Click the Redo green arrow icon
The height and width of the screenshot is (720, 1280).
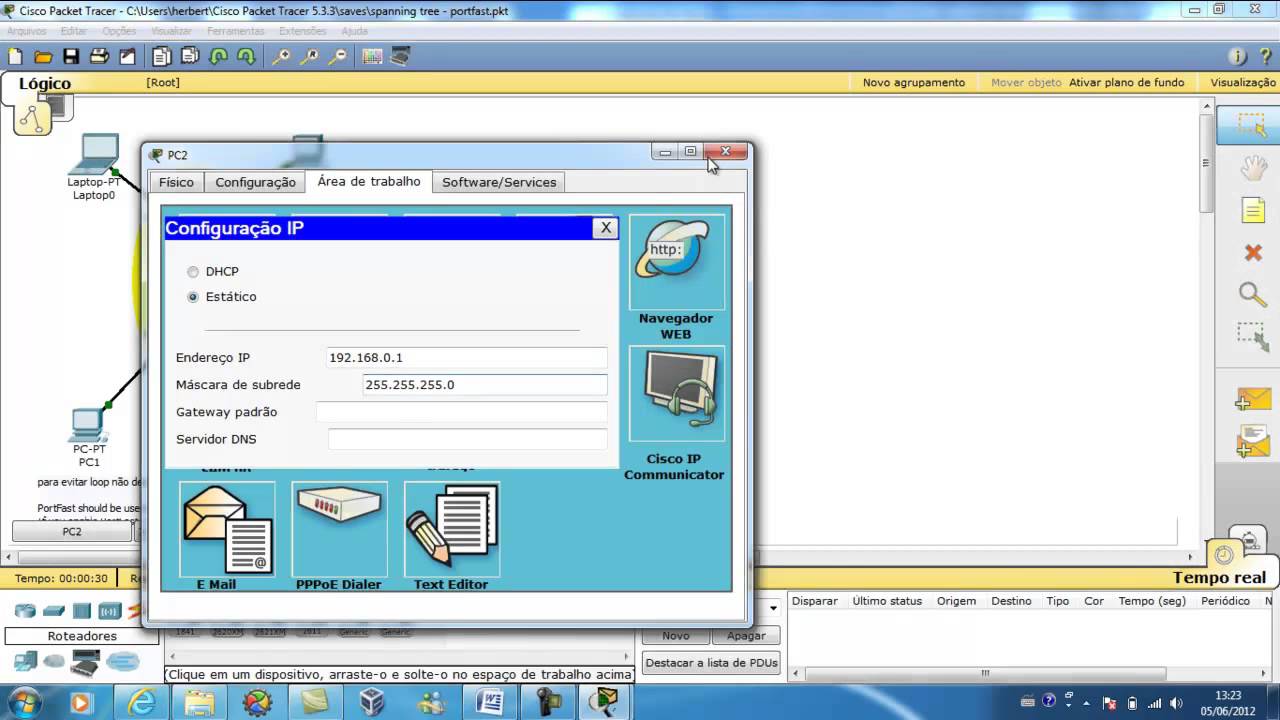tap(246, 57)
